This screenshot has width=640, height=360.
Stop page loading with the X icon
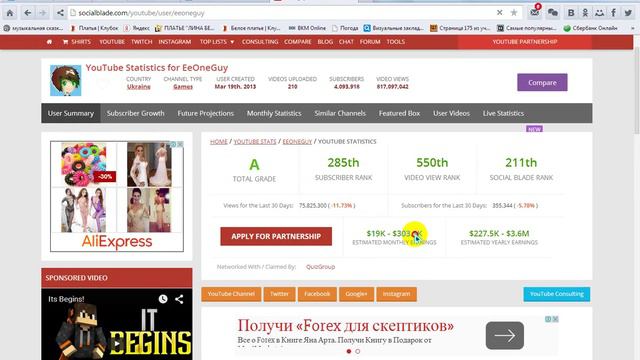click(500, 13)
